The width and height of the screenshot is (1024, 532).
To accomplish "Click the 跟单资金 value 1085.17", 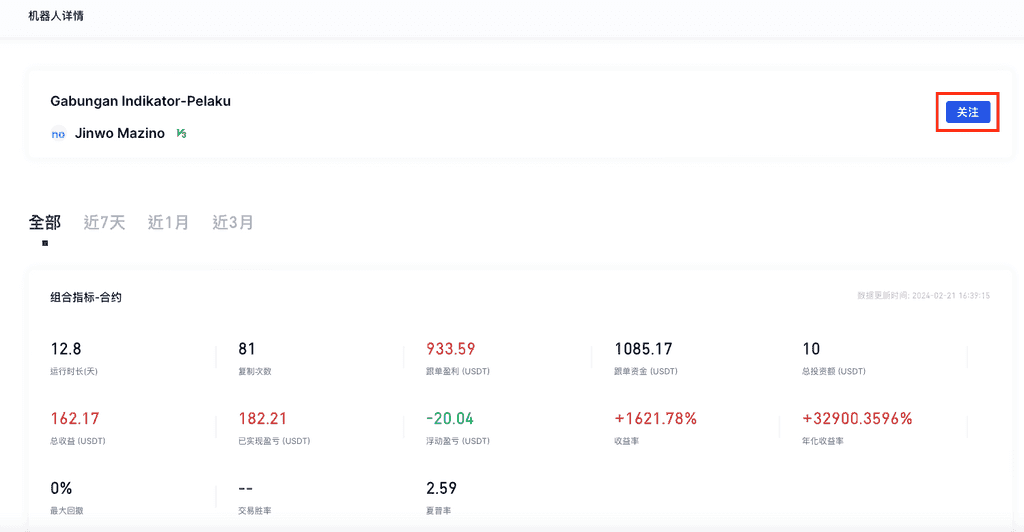I will 645,349.
